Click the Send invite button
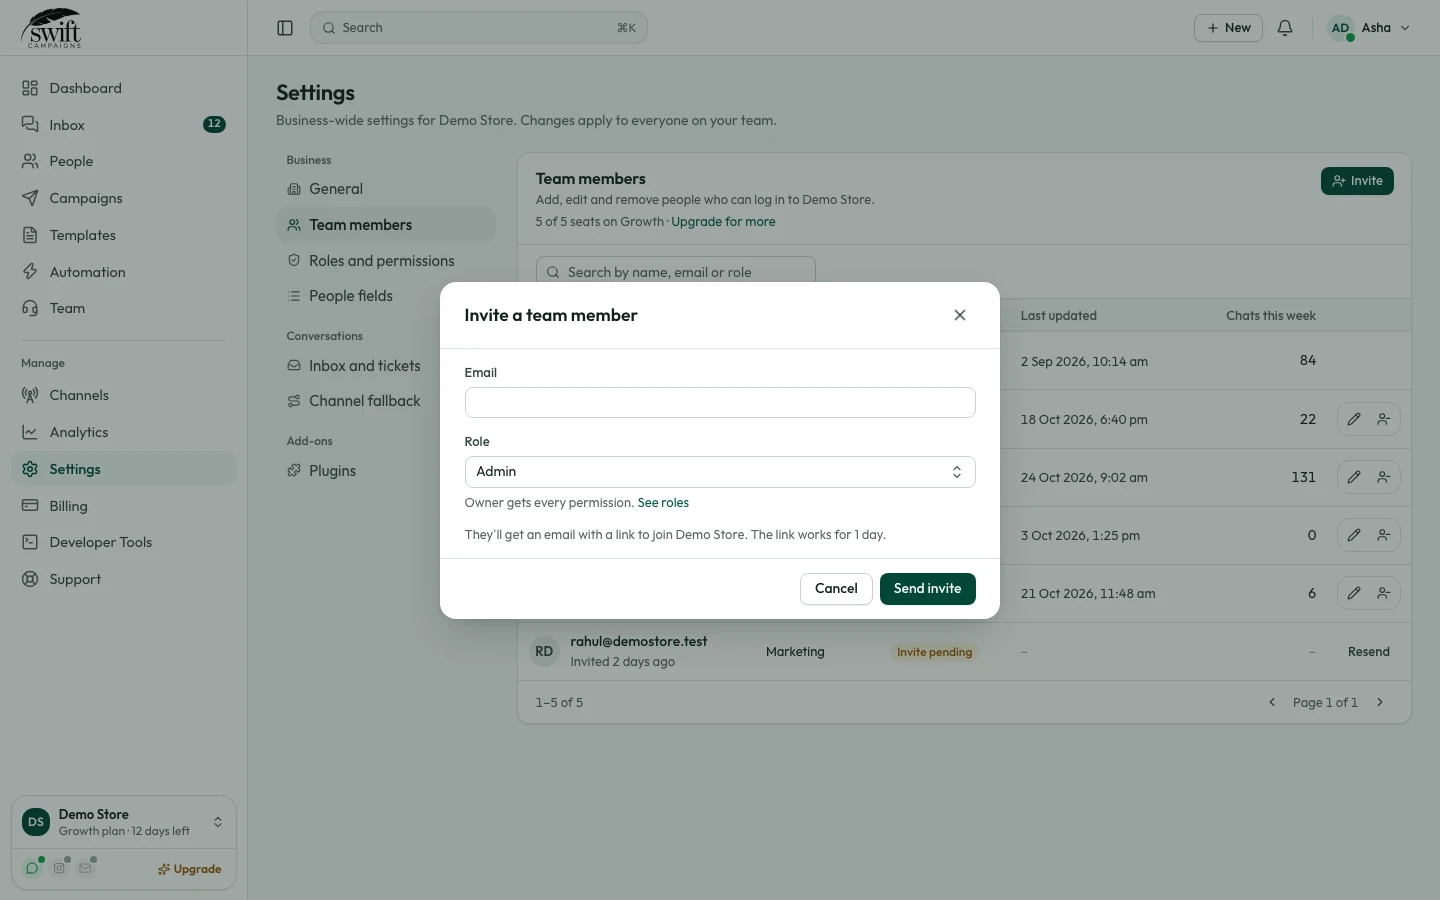 pyautogui.click(x=927, y=589)
